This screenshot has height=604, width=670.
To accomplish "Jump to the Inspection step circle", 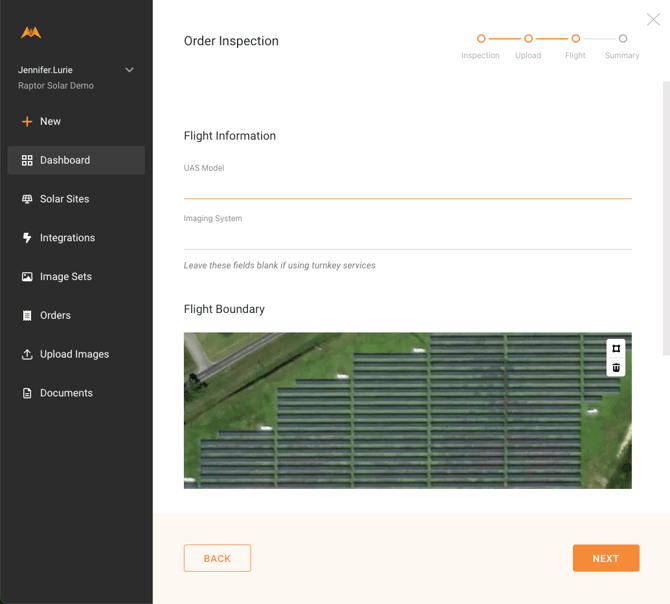I will [481, 39].
